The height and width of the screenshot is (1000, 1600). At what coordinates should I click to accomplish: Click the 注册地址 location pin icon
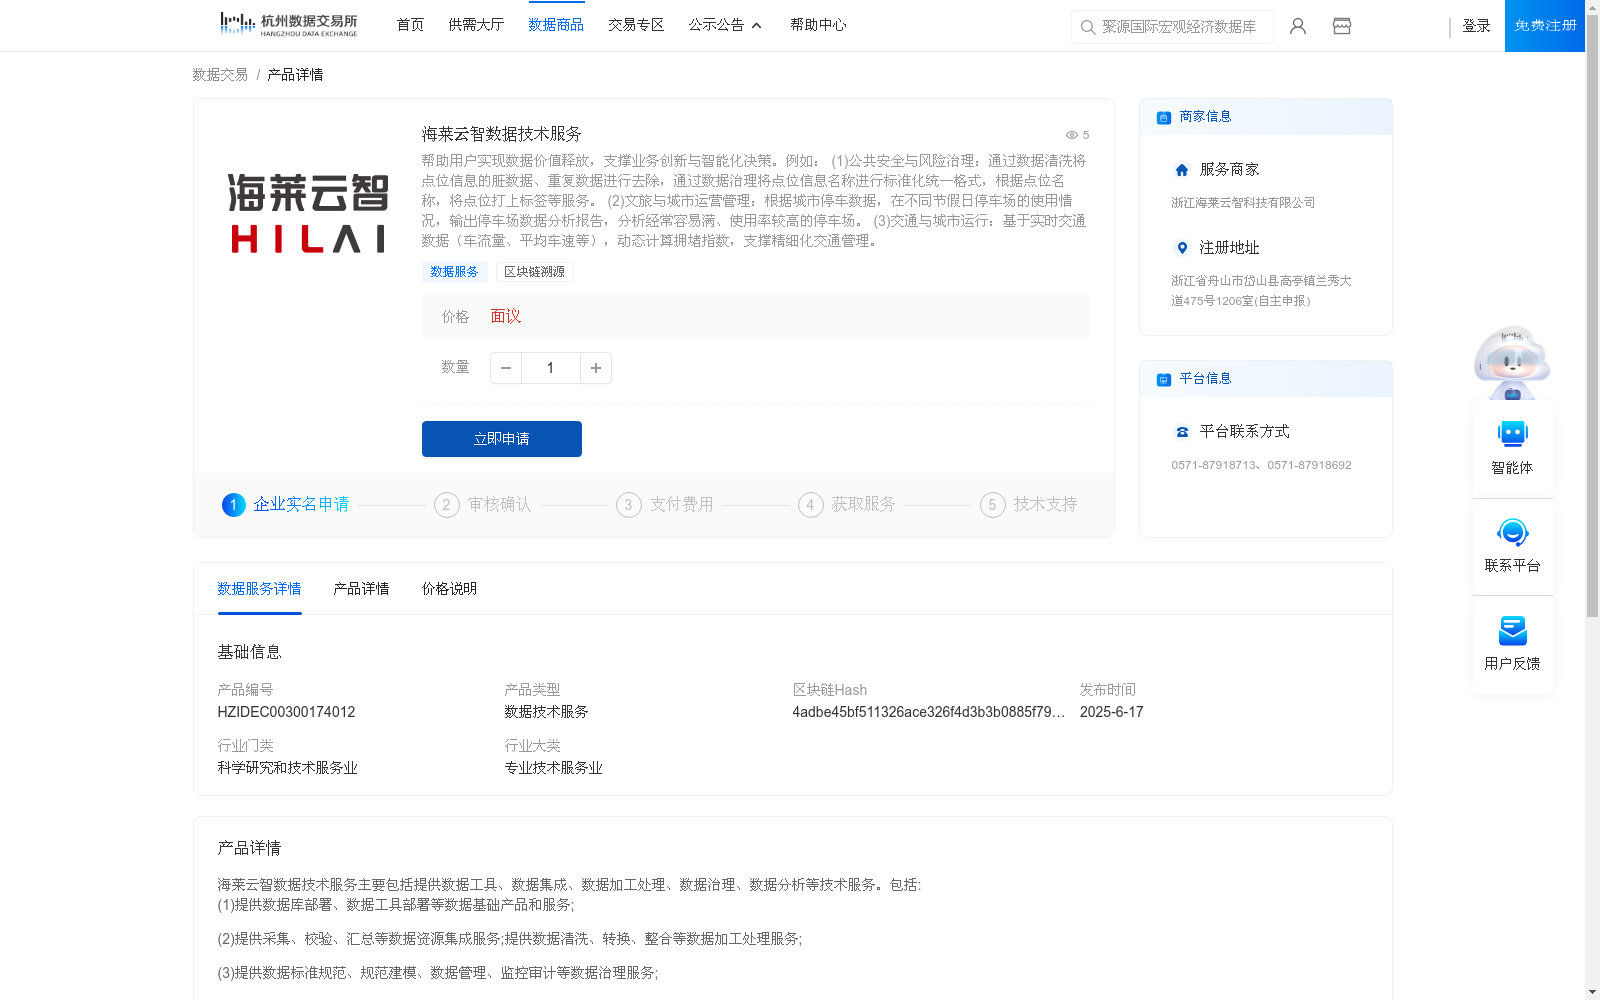point(1182,248)
